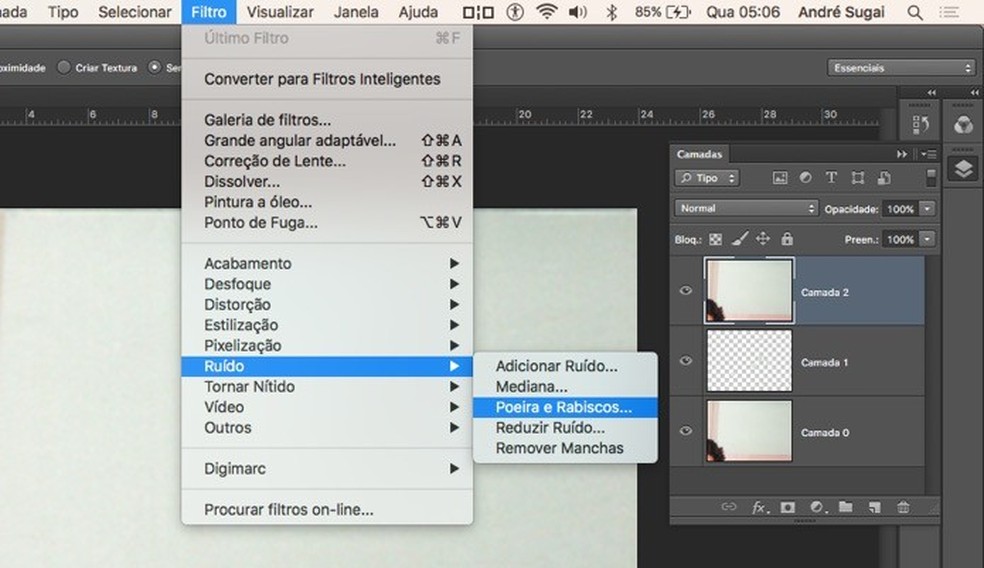Open the Visualizar menu

coord(280,12)
